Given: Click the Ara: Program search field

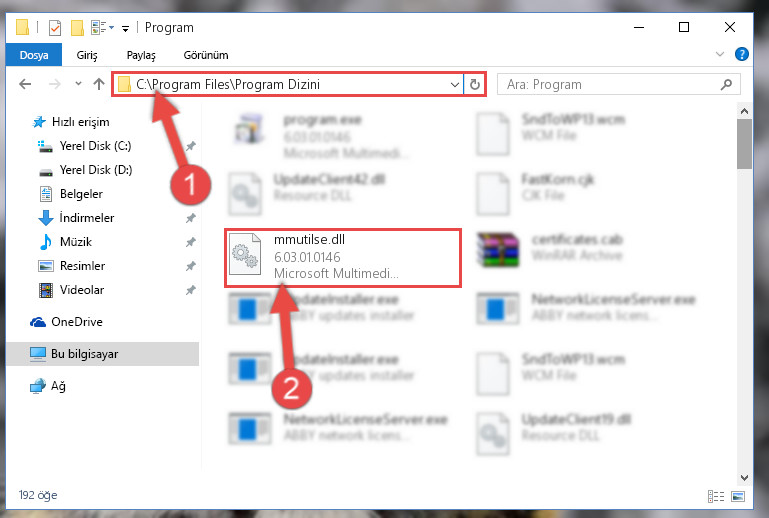Looking at the screenshot, I should tap(611, 84).
